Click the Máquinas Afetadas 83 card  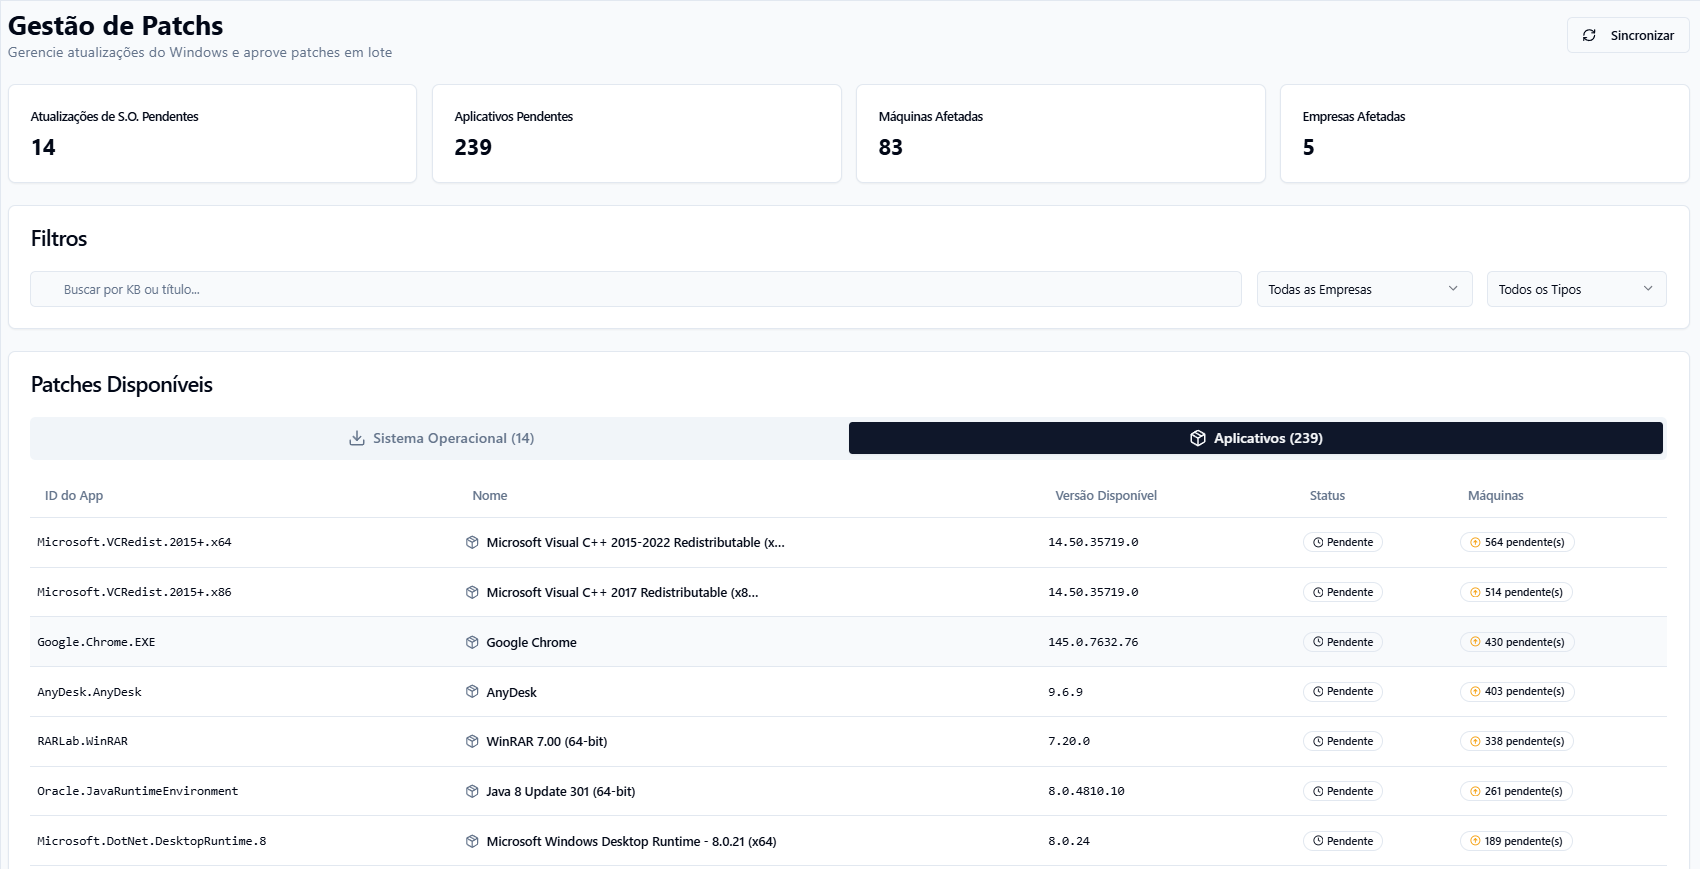pyautogui.click(x=1060, y=133)
